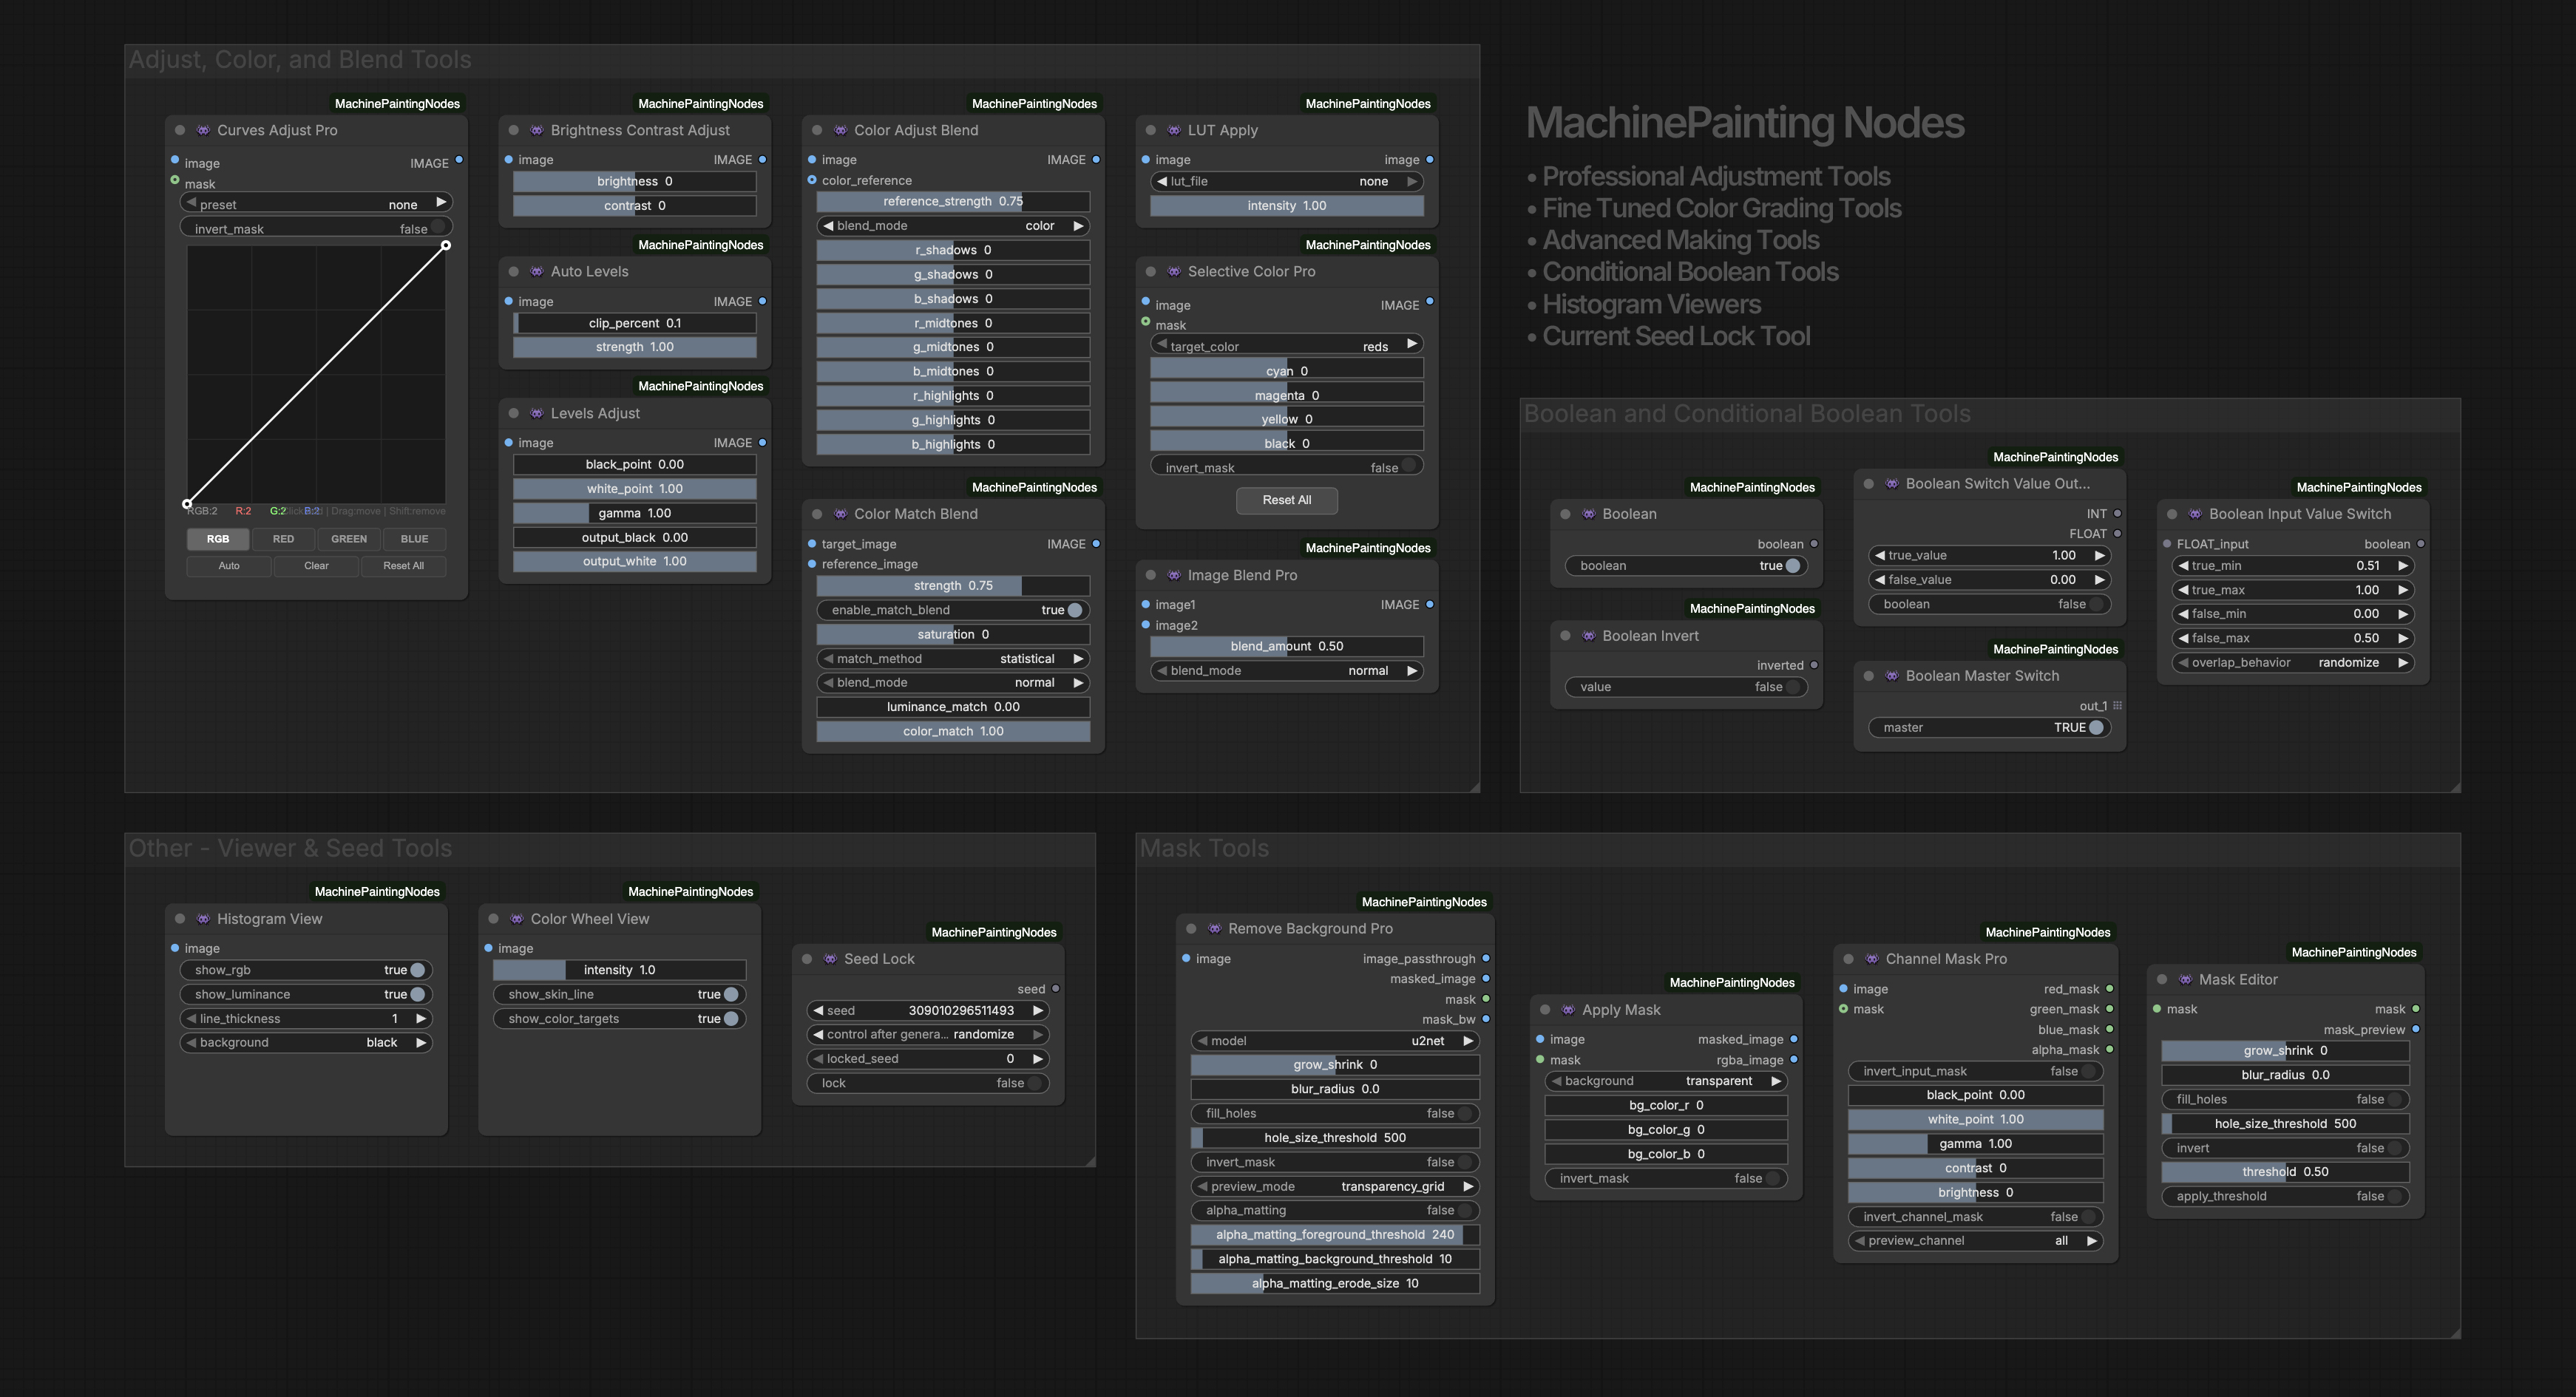
Task: Click the Levels Adjust node icon
Action: click(x=537, y=413)
